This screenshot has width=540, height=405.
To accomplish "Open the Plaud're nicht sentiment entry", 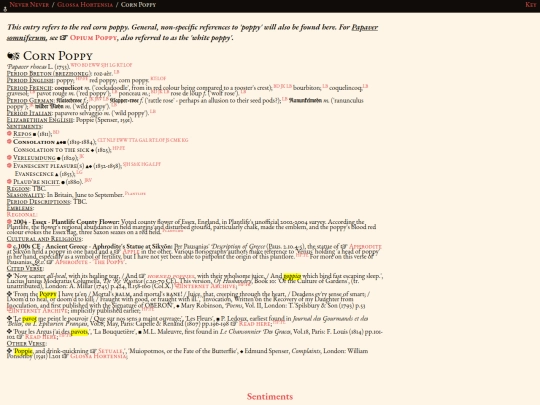I will click(x=37, y=182).
